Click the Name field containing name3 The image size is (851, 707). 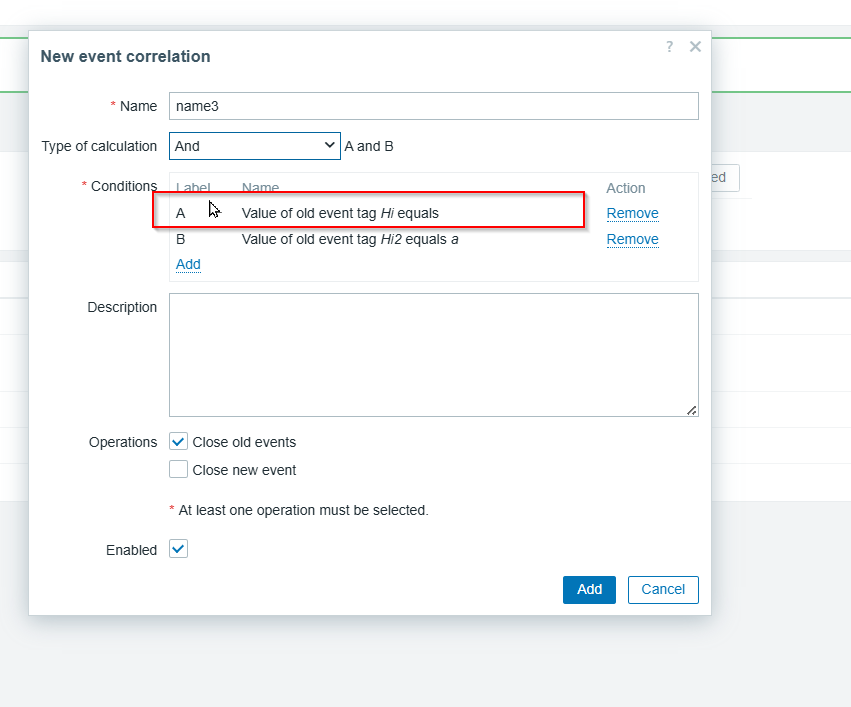[x=433, y=106]
